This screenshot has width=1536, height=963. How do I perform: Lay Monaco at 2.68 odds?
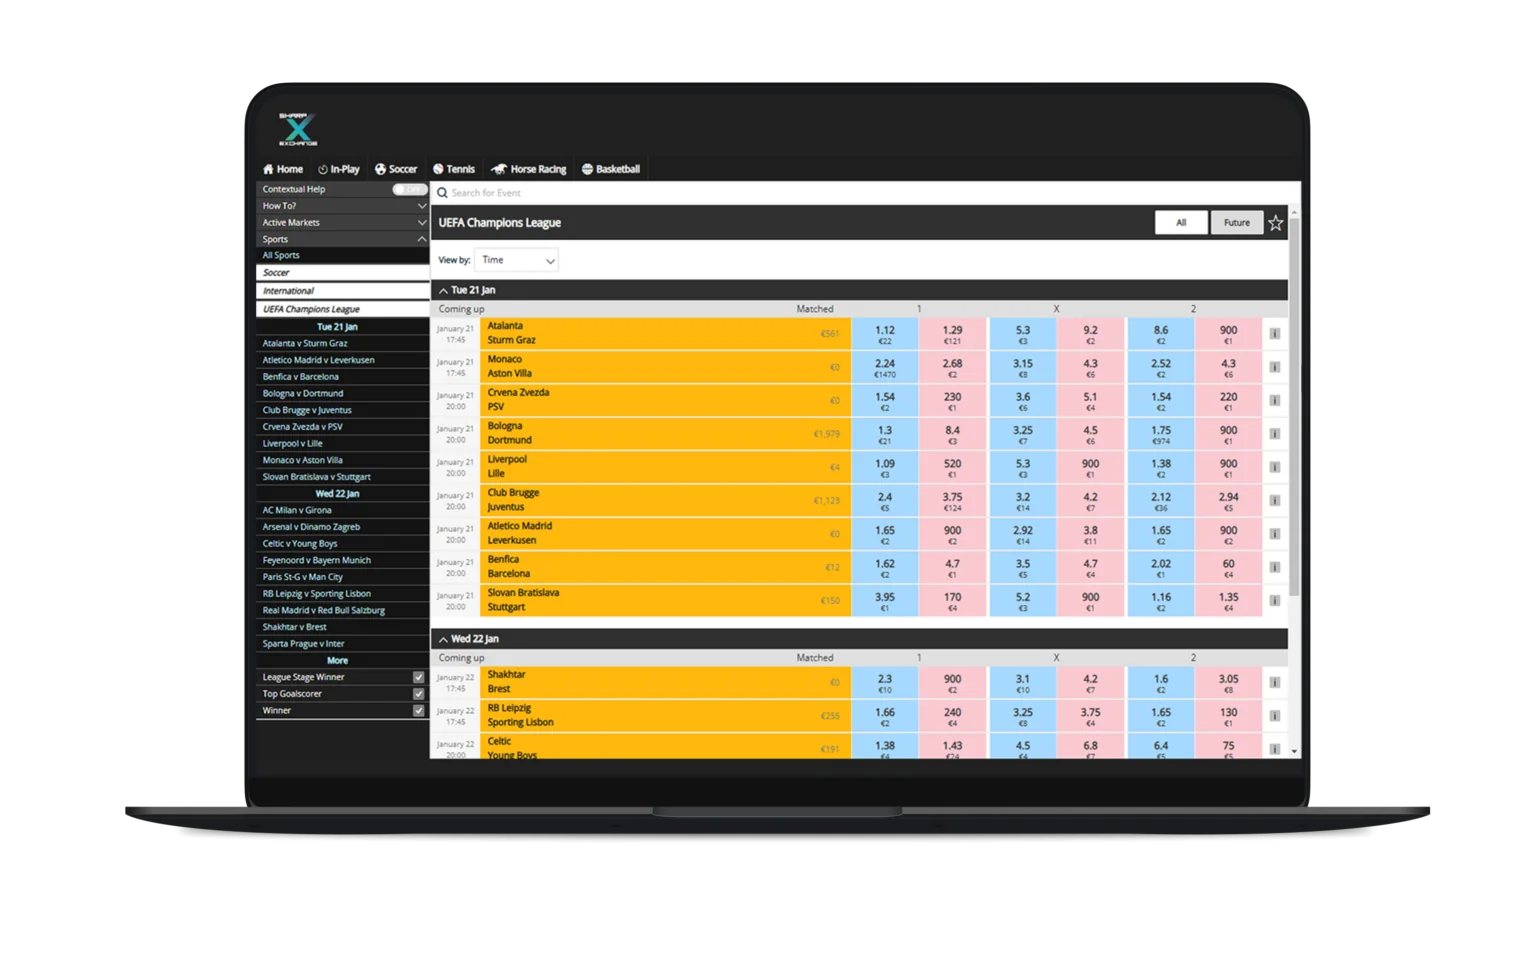tap(952, 367)
